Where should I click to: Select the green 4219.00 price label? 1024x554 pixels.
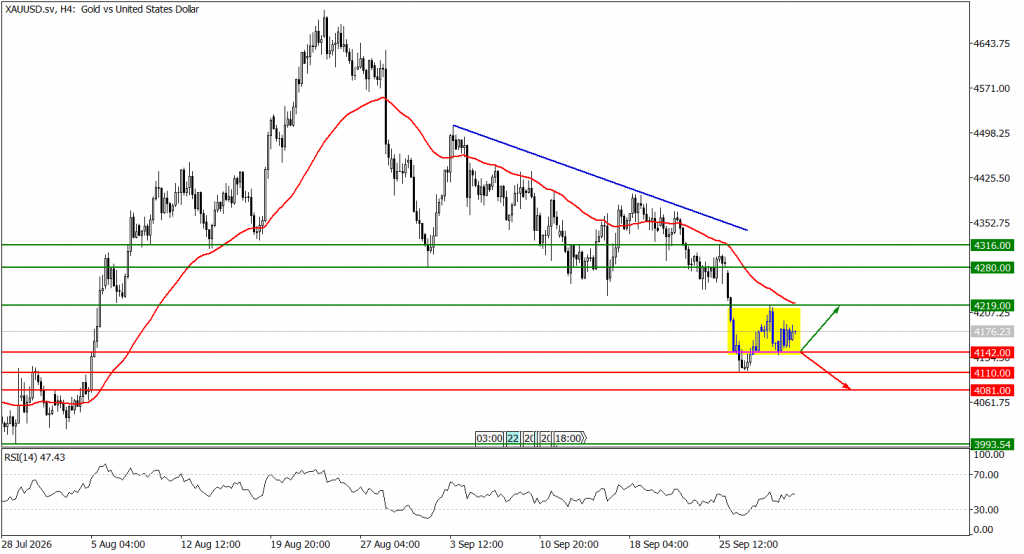coord(992,306)
